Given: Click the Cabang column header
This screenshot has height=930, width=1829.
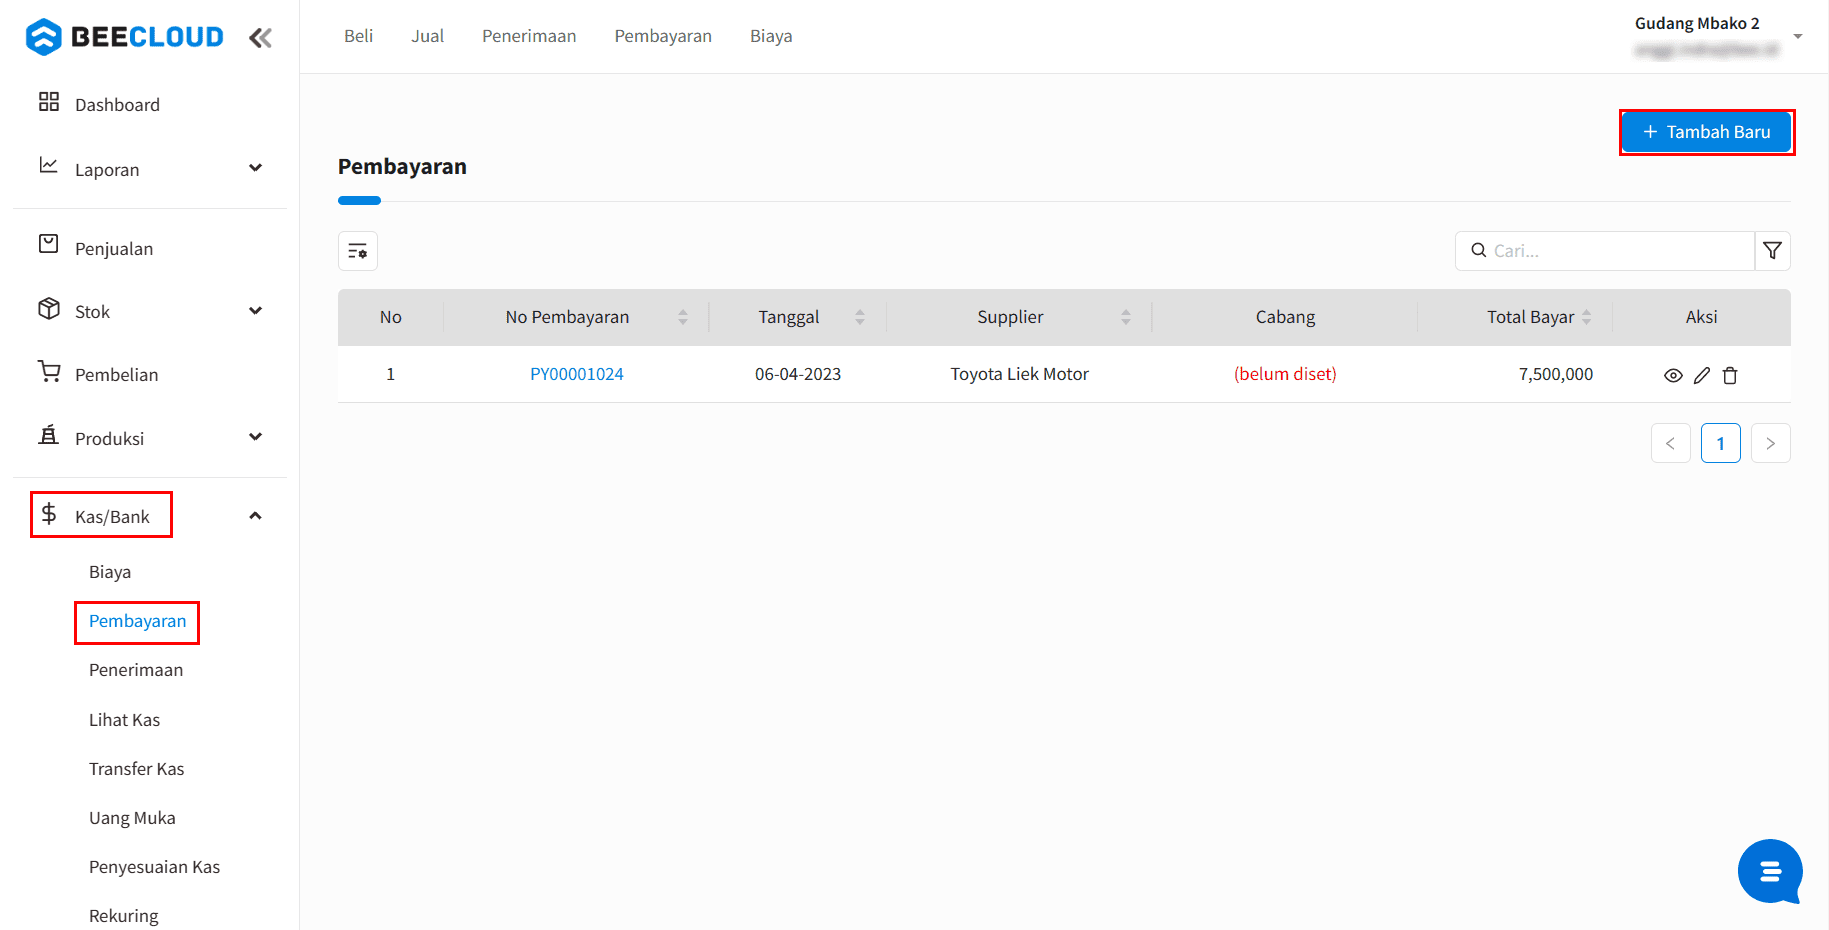Looking at the screenshot, I should click(1285, 317).
